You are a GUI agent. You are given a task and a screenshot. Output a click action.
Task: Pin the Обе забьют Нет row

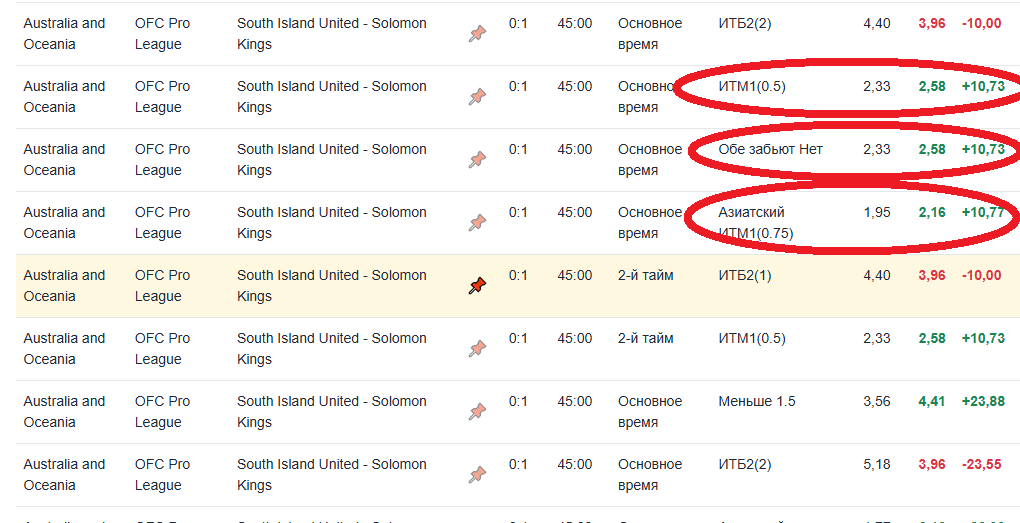[x=477, y=160]
